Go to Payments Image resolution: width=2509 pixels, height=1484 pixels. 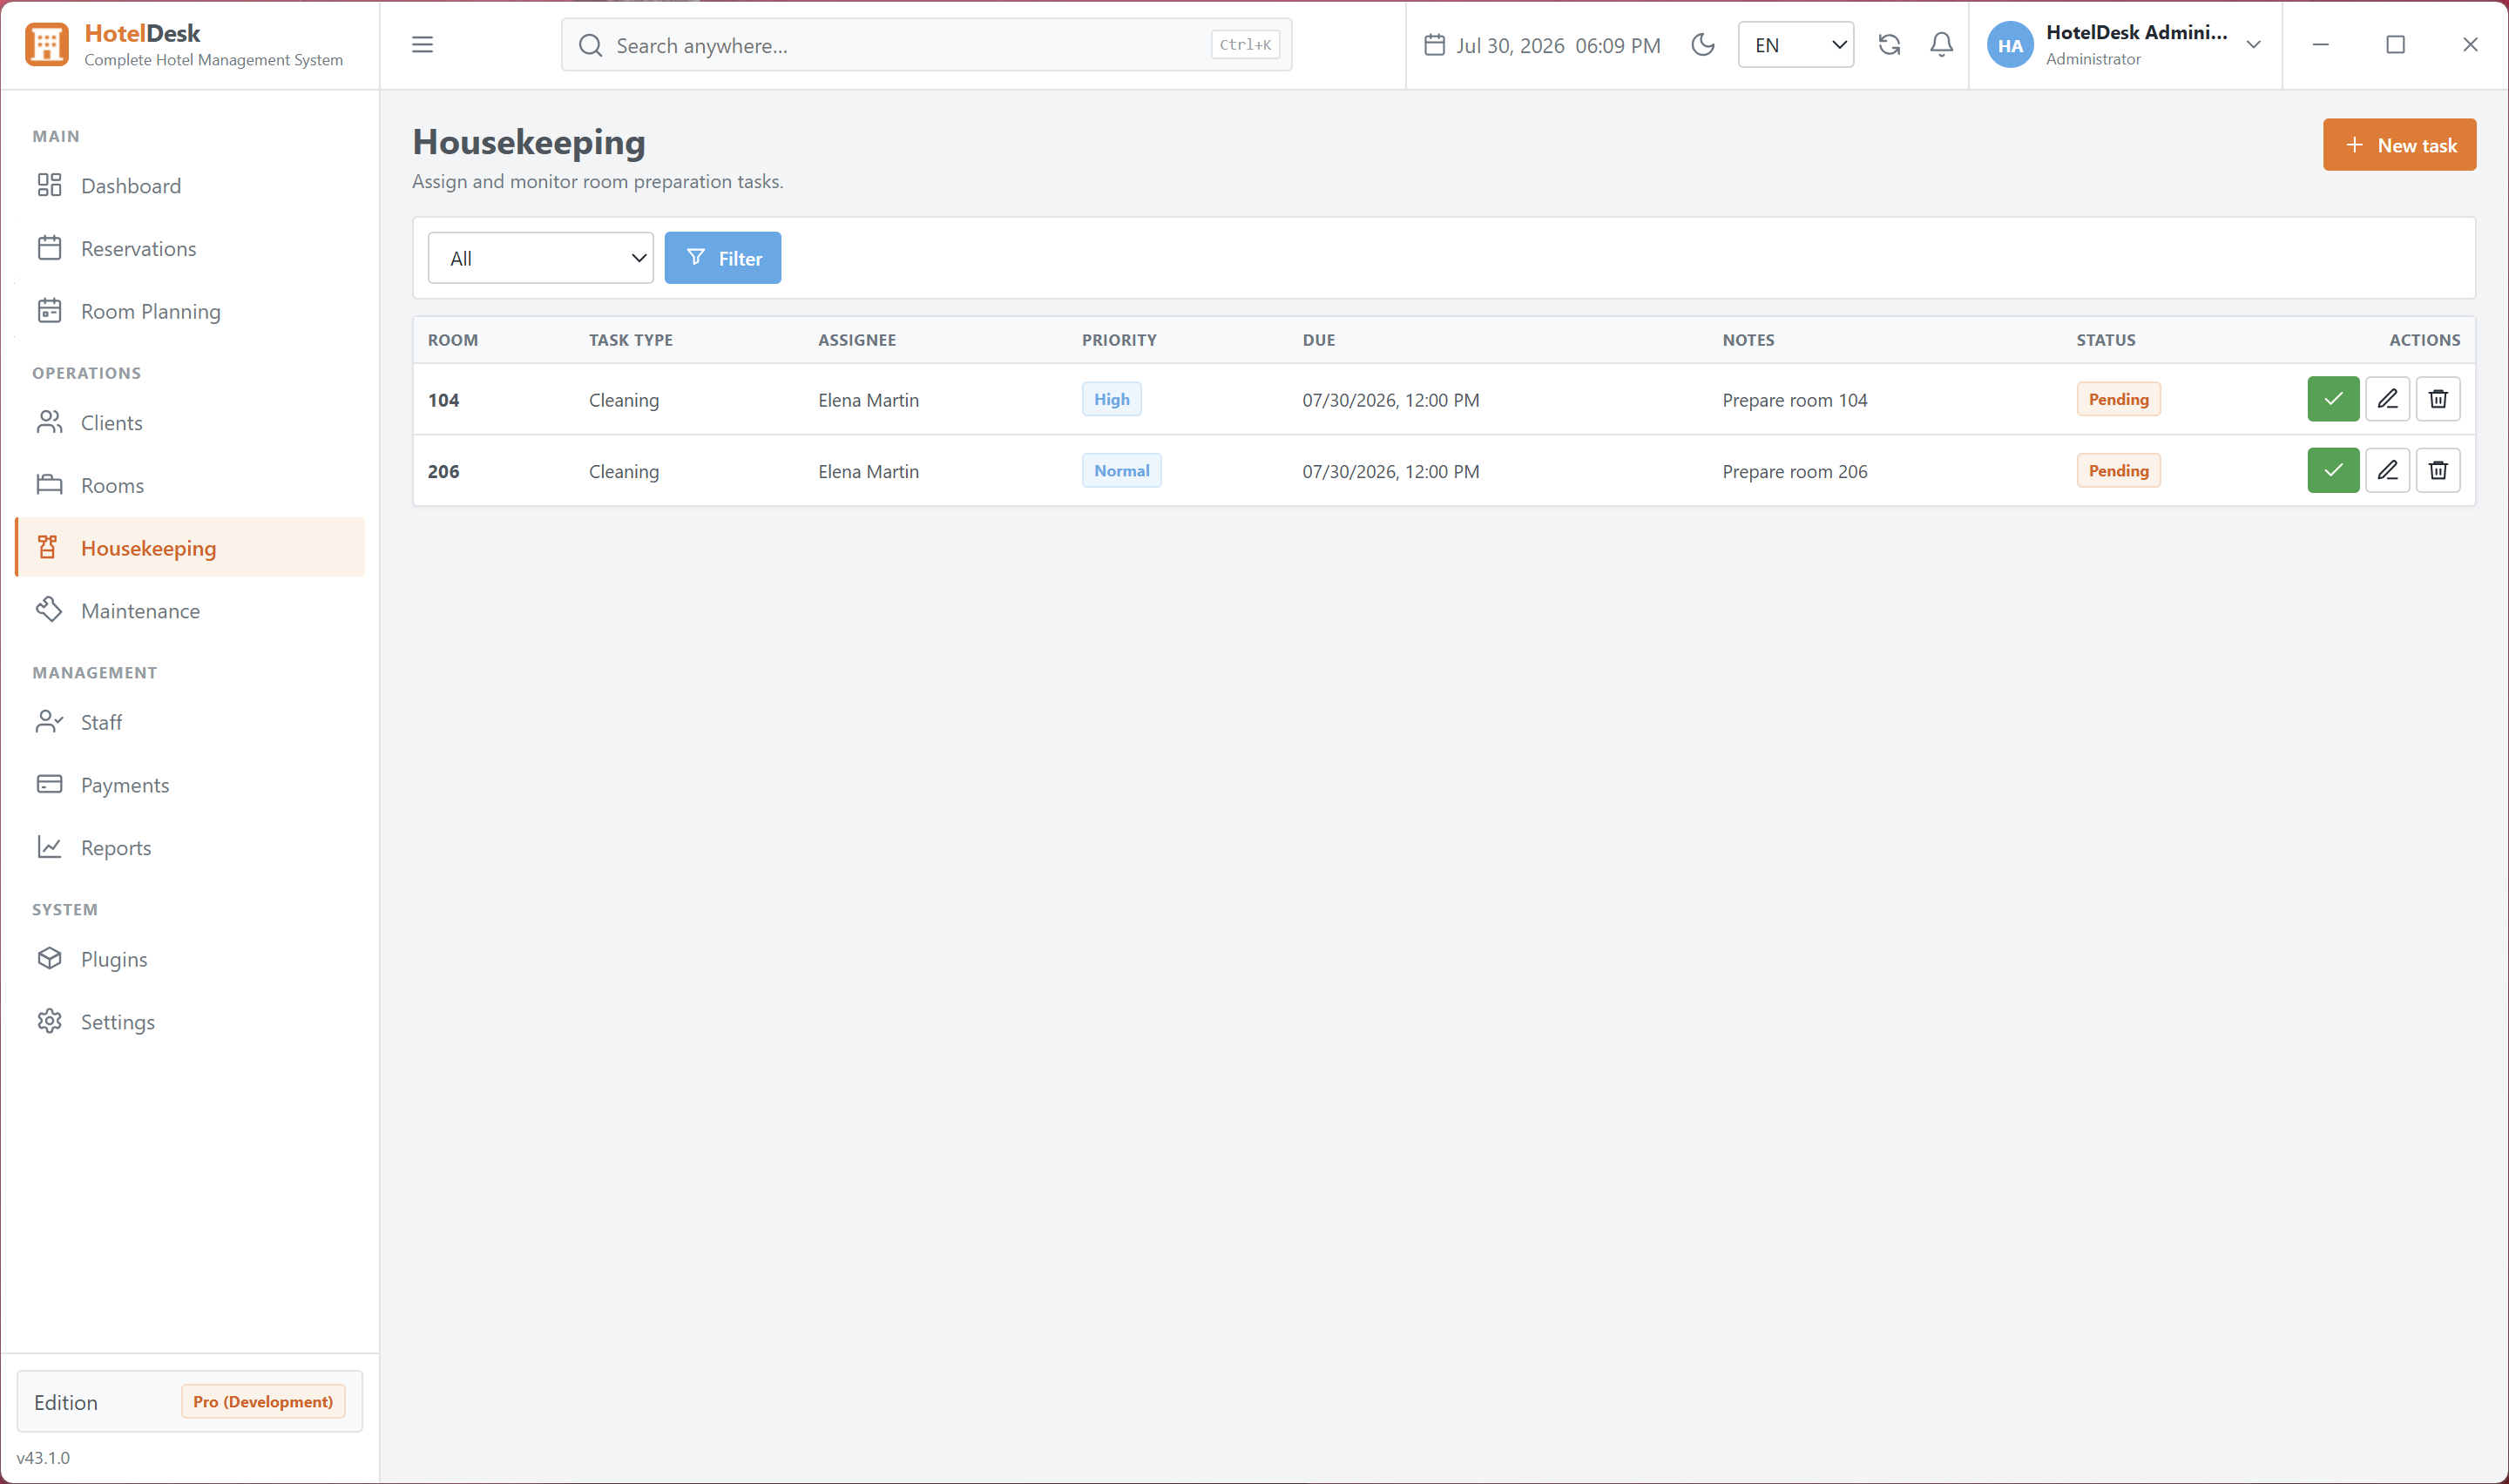(190, 785)
